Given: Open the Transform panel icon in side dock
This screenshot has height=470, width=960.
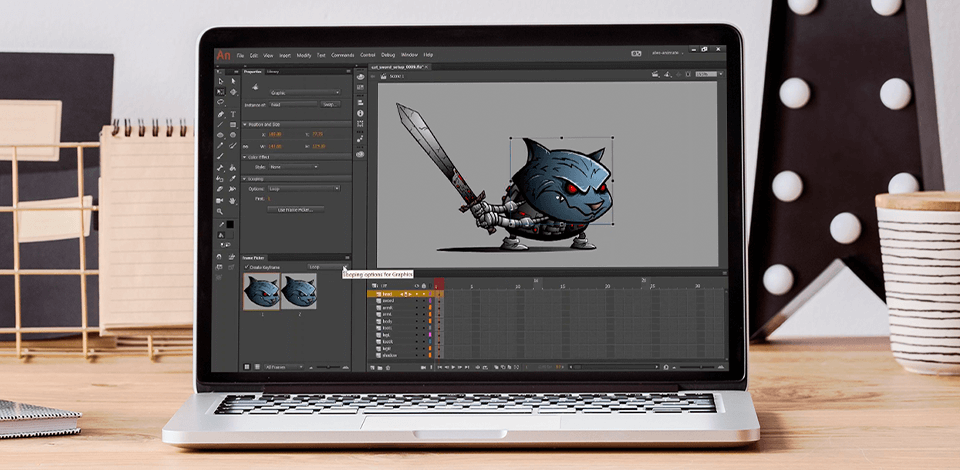Looking at the screenshot, I should point(360,124).
